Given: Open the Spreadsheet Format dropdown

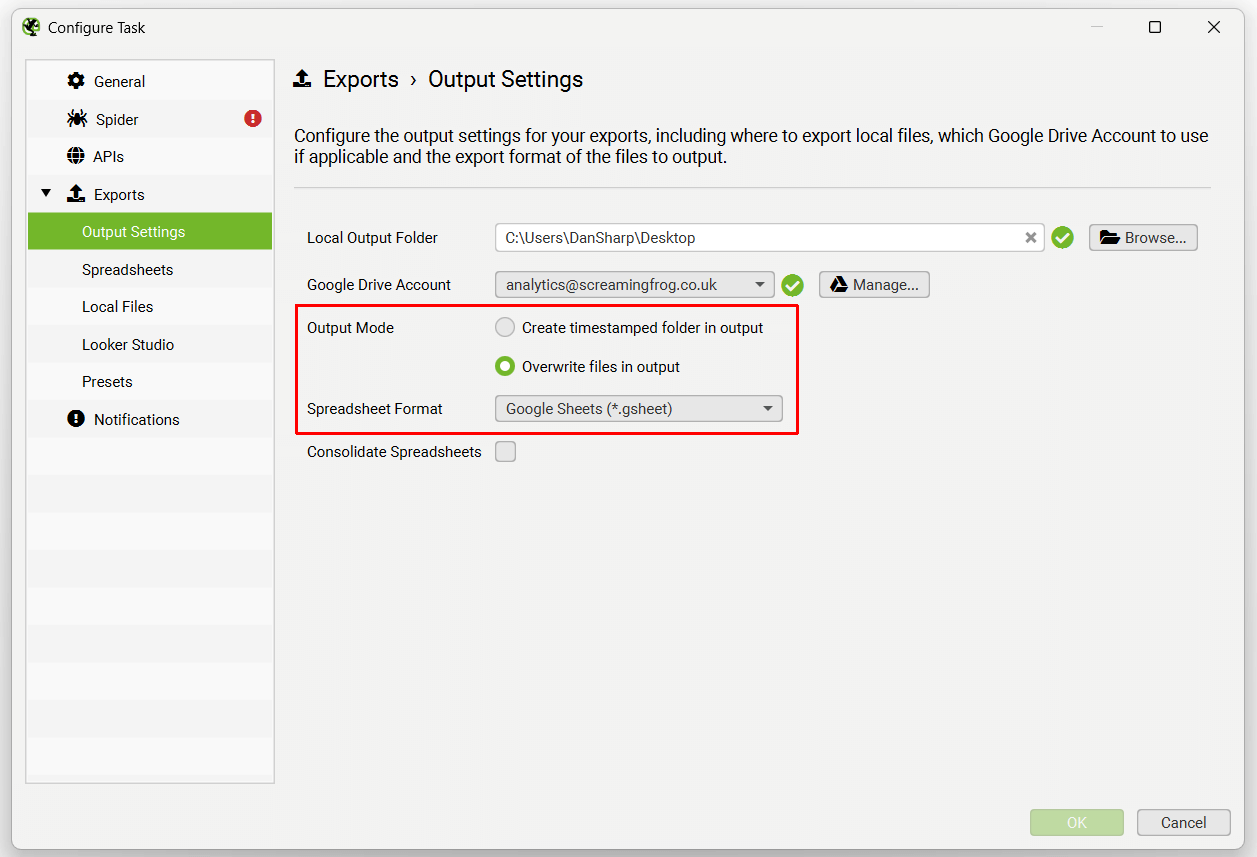Looking at the screenshot, I should 766,408.
